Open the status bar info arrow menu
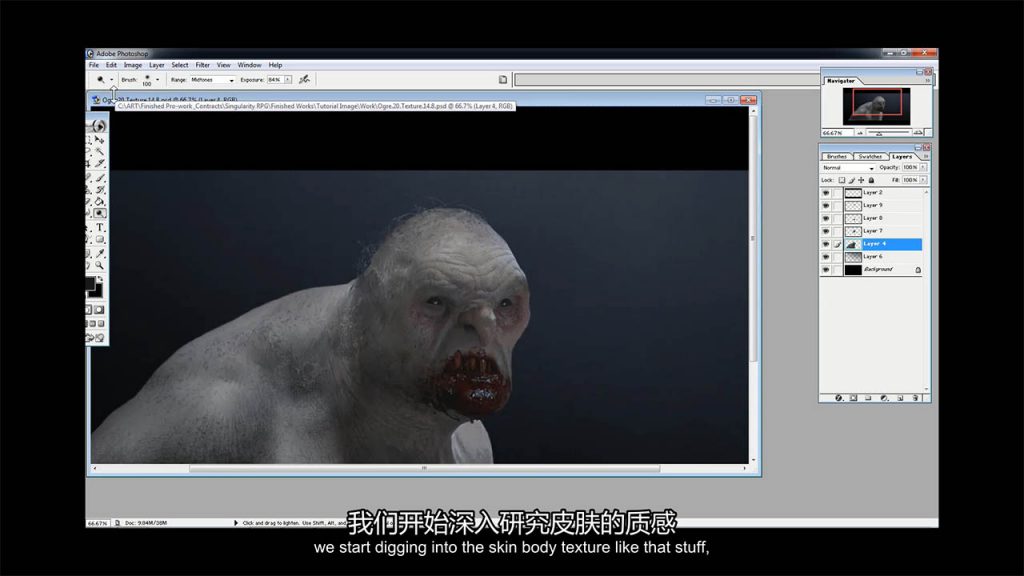The width and height of the screenshot is (1024, 576). (x=236, y=523)
